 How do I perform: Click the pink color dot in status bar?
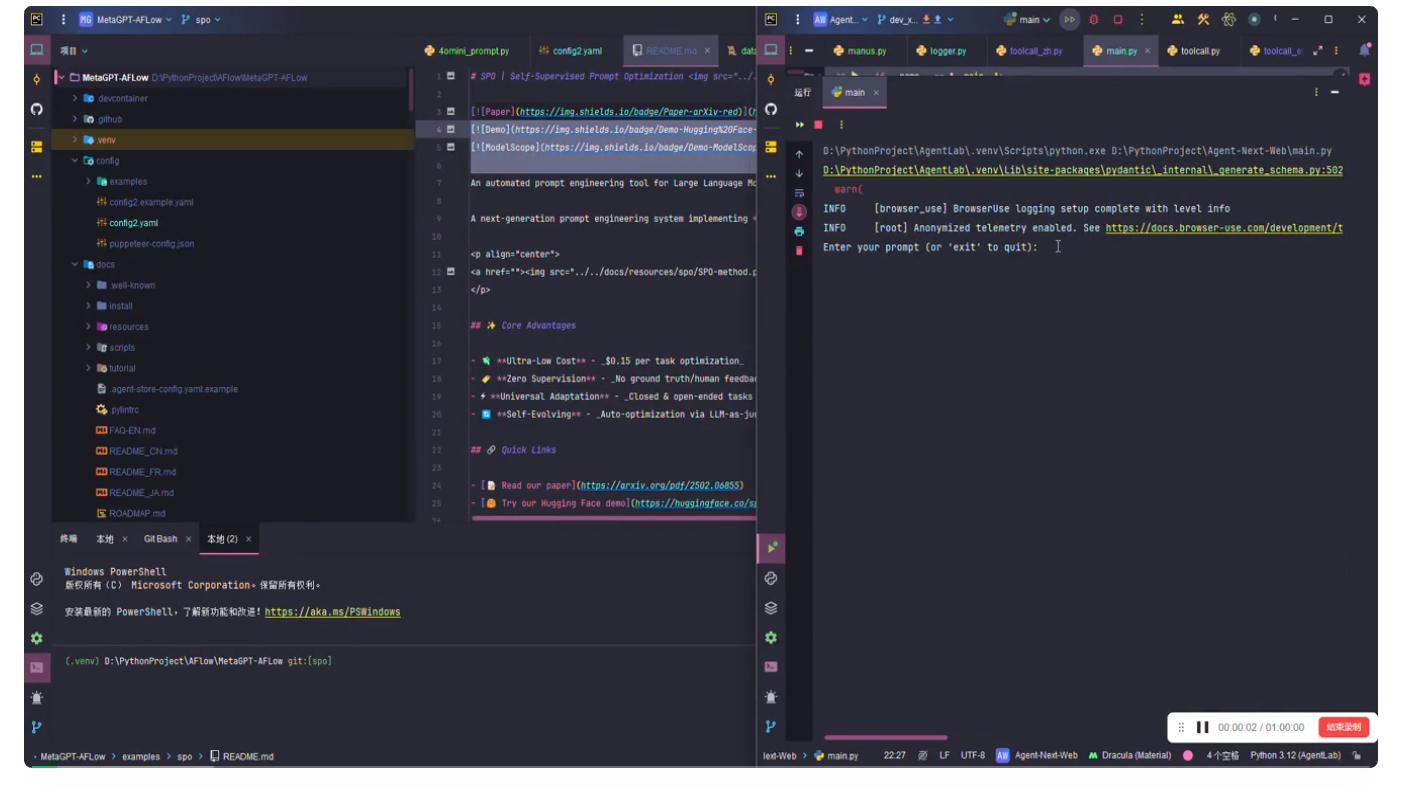(x=1188, y=756)
